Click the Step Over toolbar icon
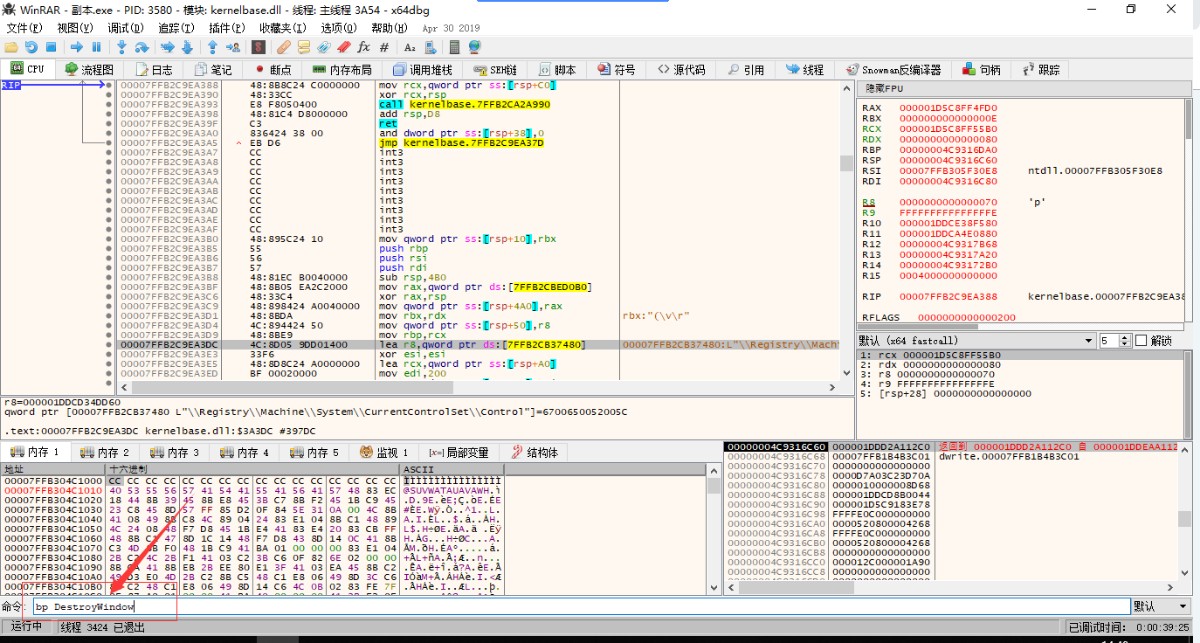This screenshot has height=643, width=1200. point(142,47)
